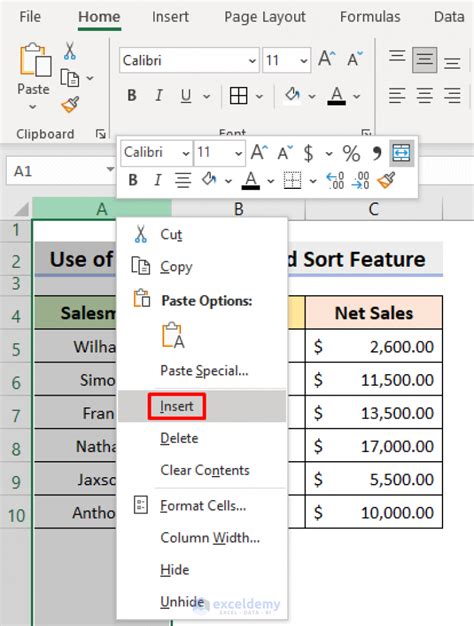
Task: Apply Accounting dollar format in mini toolbar
Action: (x=308, y=153)
